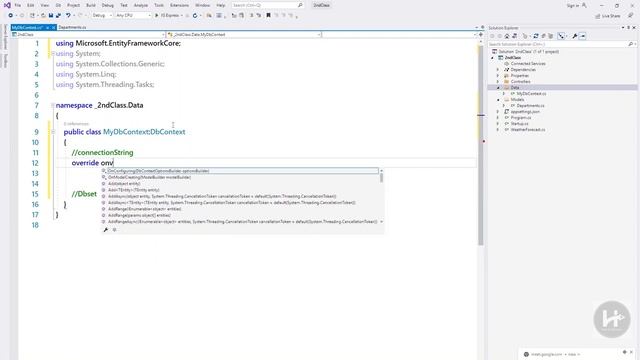Toggle method filter icon in IntelliSense footer
The width and height of the screenshot is (640, 360).
pyautogui.click(x=114, y=230)
